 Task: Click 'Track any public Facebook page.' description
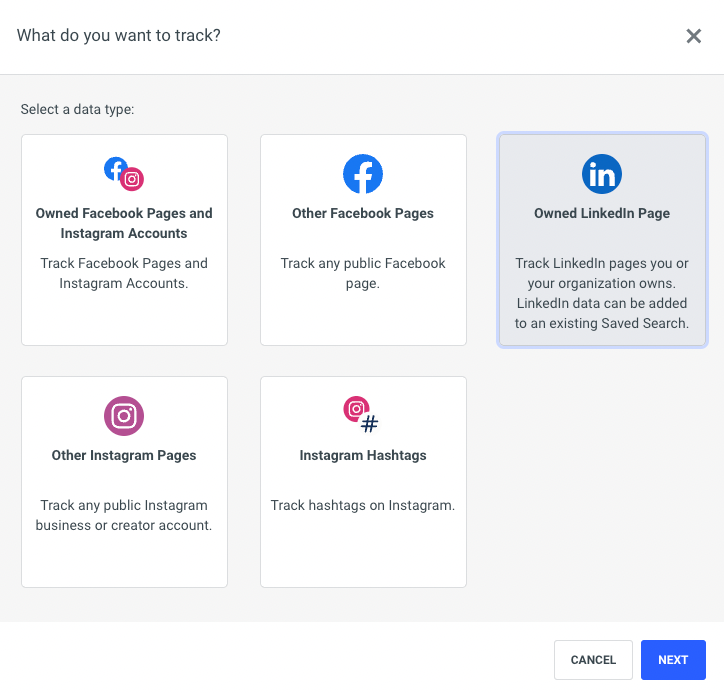coord(363,273)
